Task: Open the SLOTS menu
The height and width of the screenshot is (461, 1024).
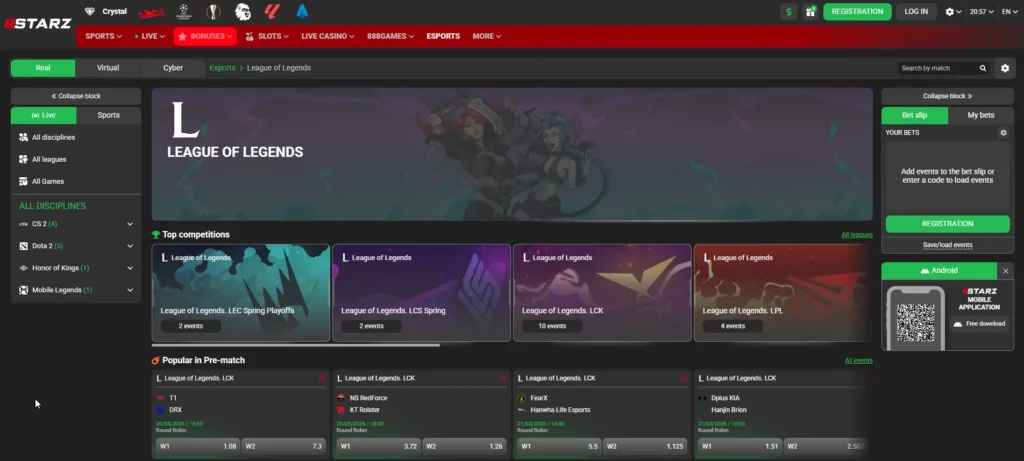Action: tap(266, 37)
